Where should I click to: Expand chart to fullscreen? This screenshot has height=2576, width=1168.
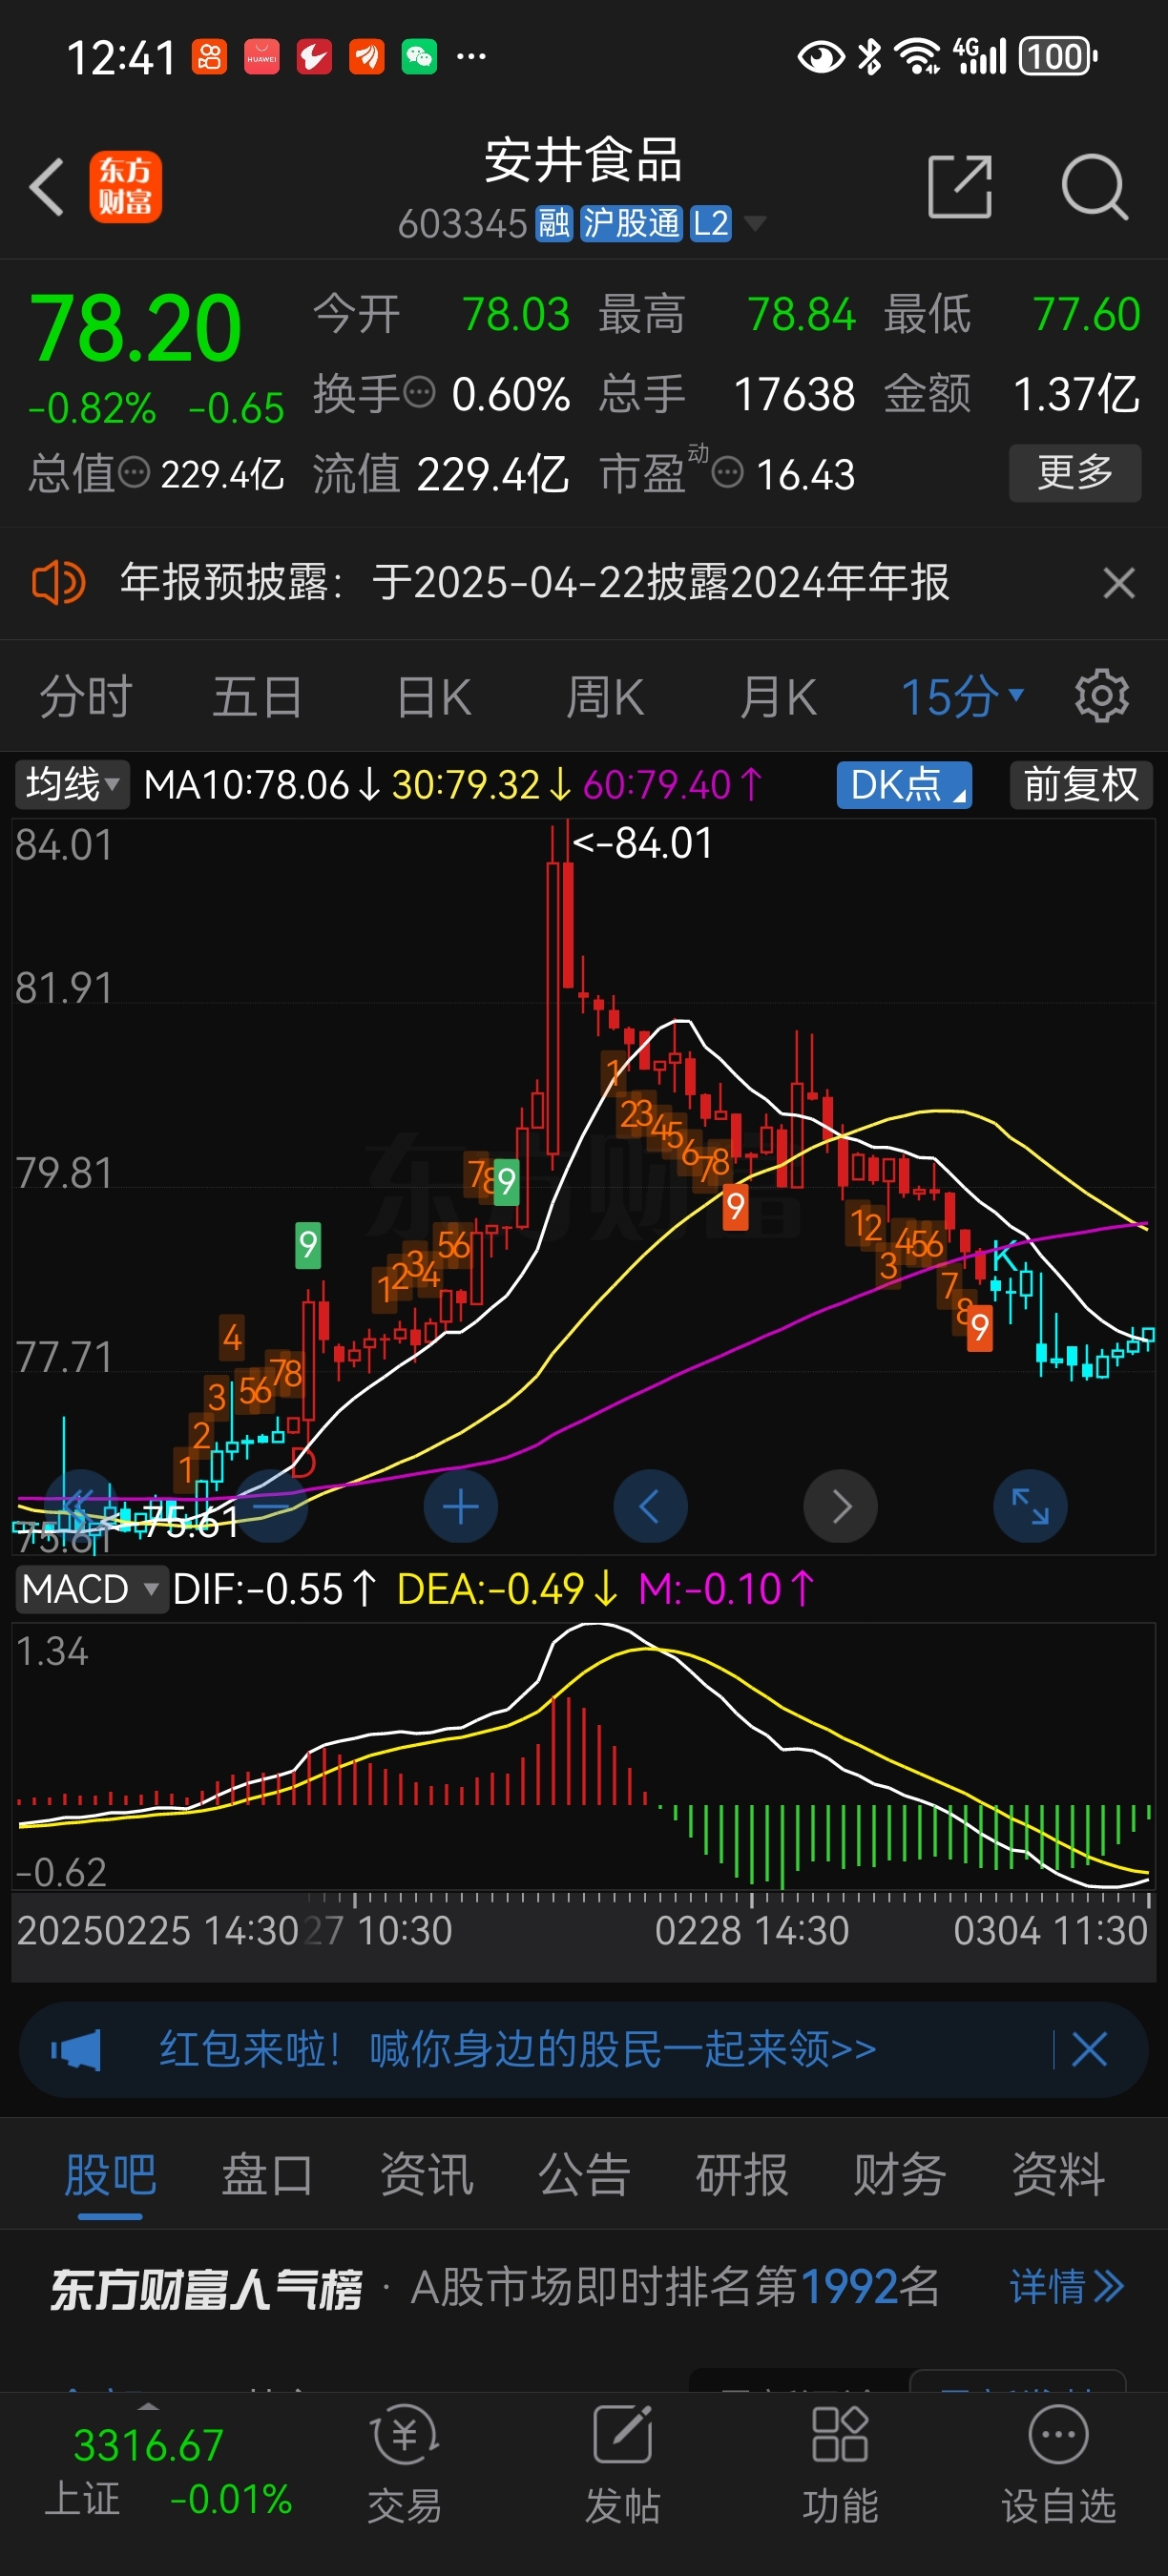[x=1030, y=1506]
